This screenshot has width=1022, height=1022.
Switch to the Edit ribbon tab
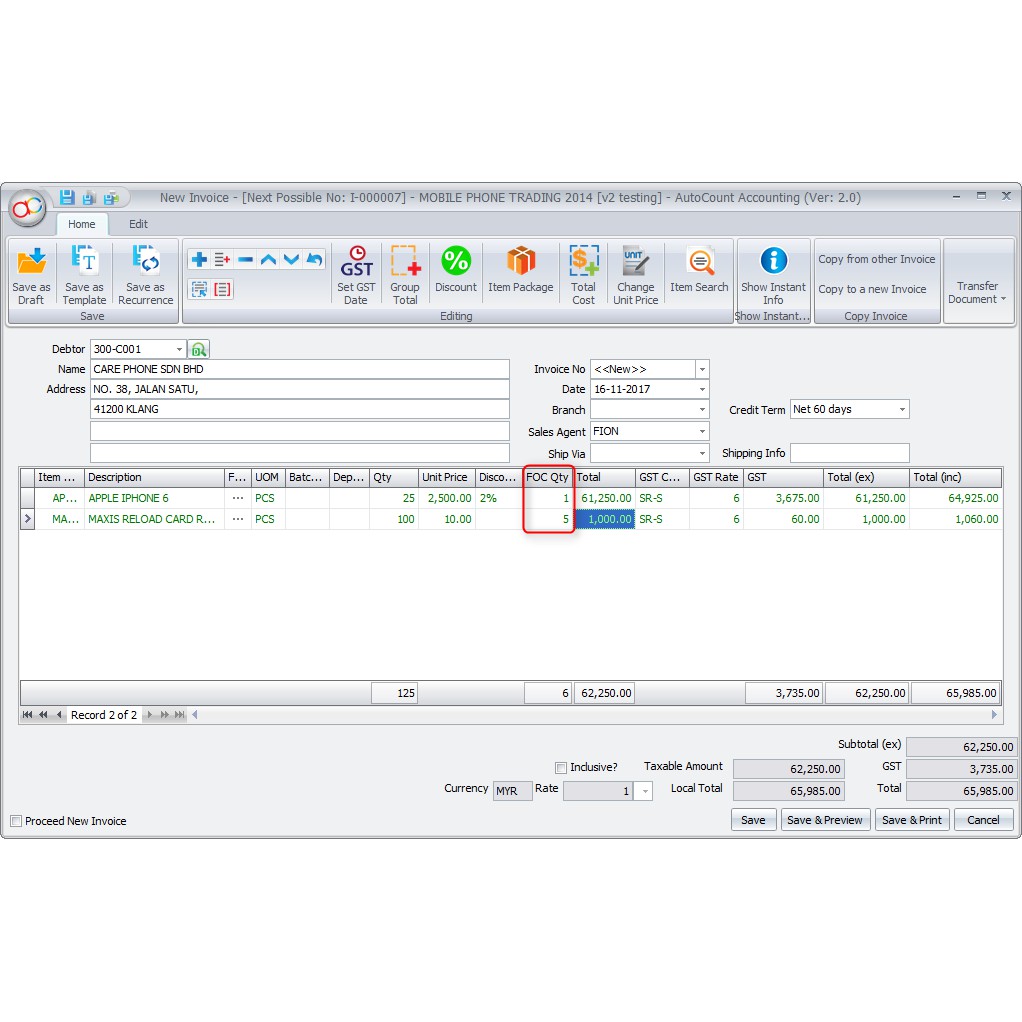[138, 224]
